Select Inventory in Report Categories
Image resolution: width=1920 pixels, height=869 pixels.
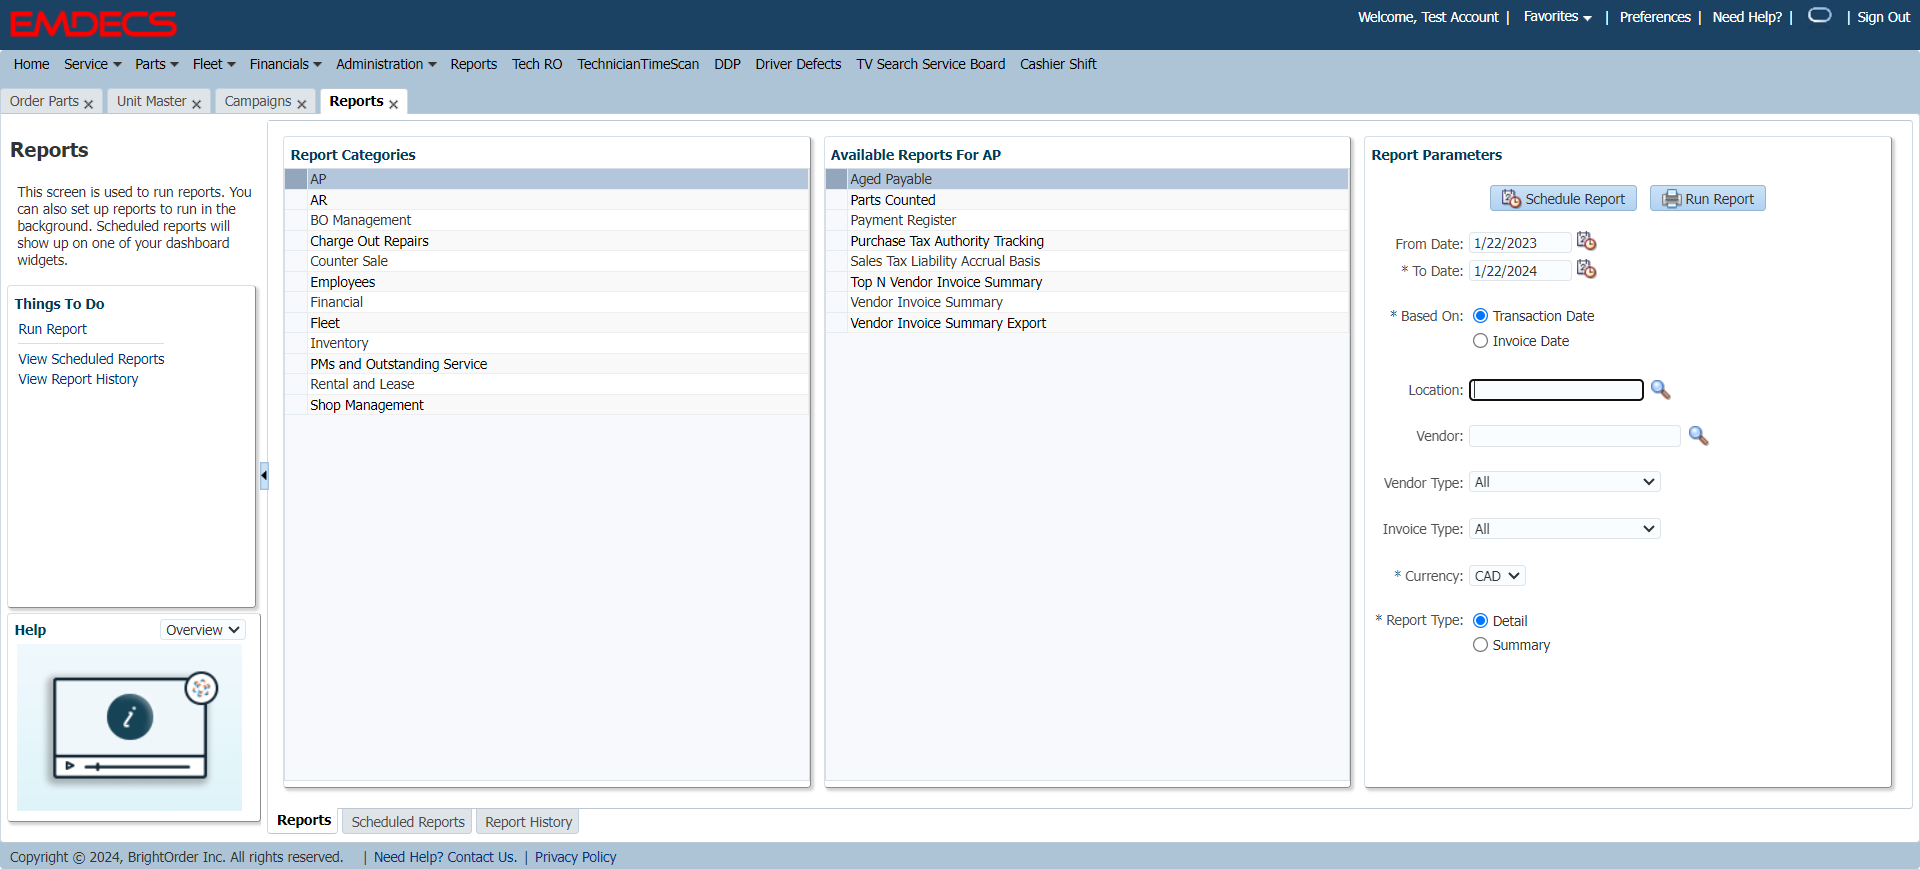click(339, 343)
